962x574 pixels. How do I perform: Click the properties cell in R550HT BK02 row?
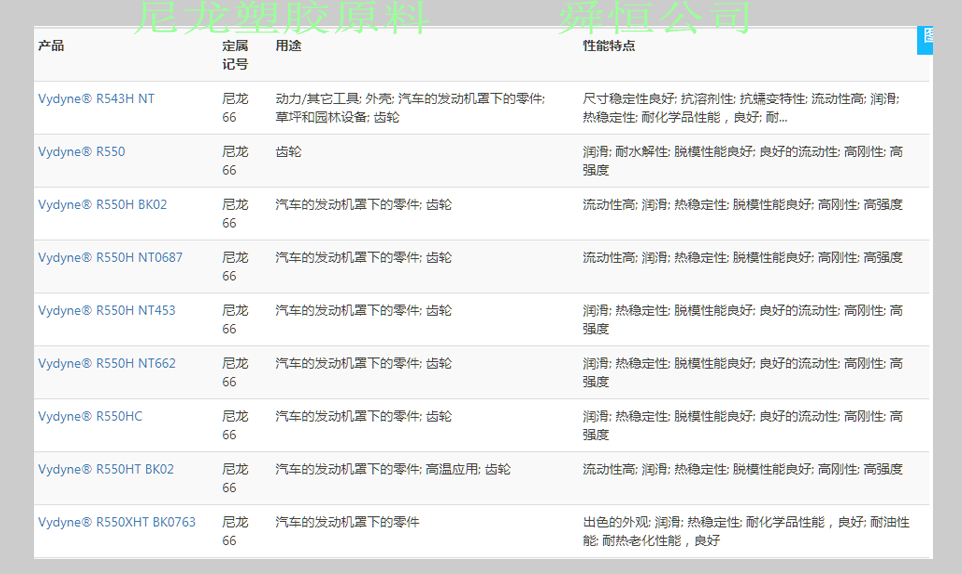[x=743, y=469]
